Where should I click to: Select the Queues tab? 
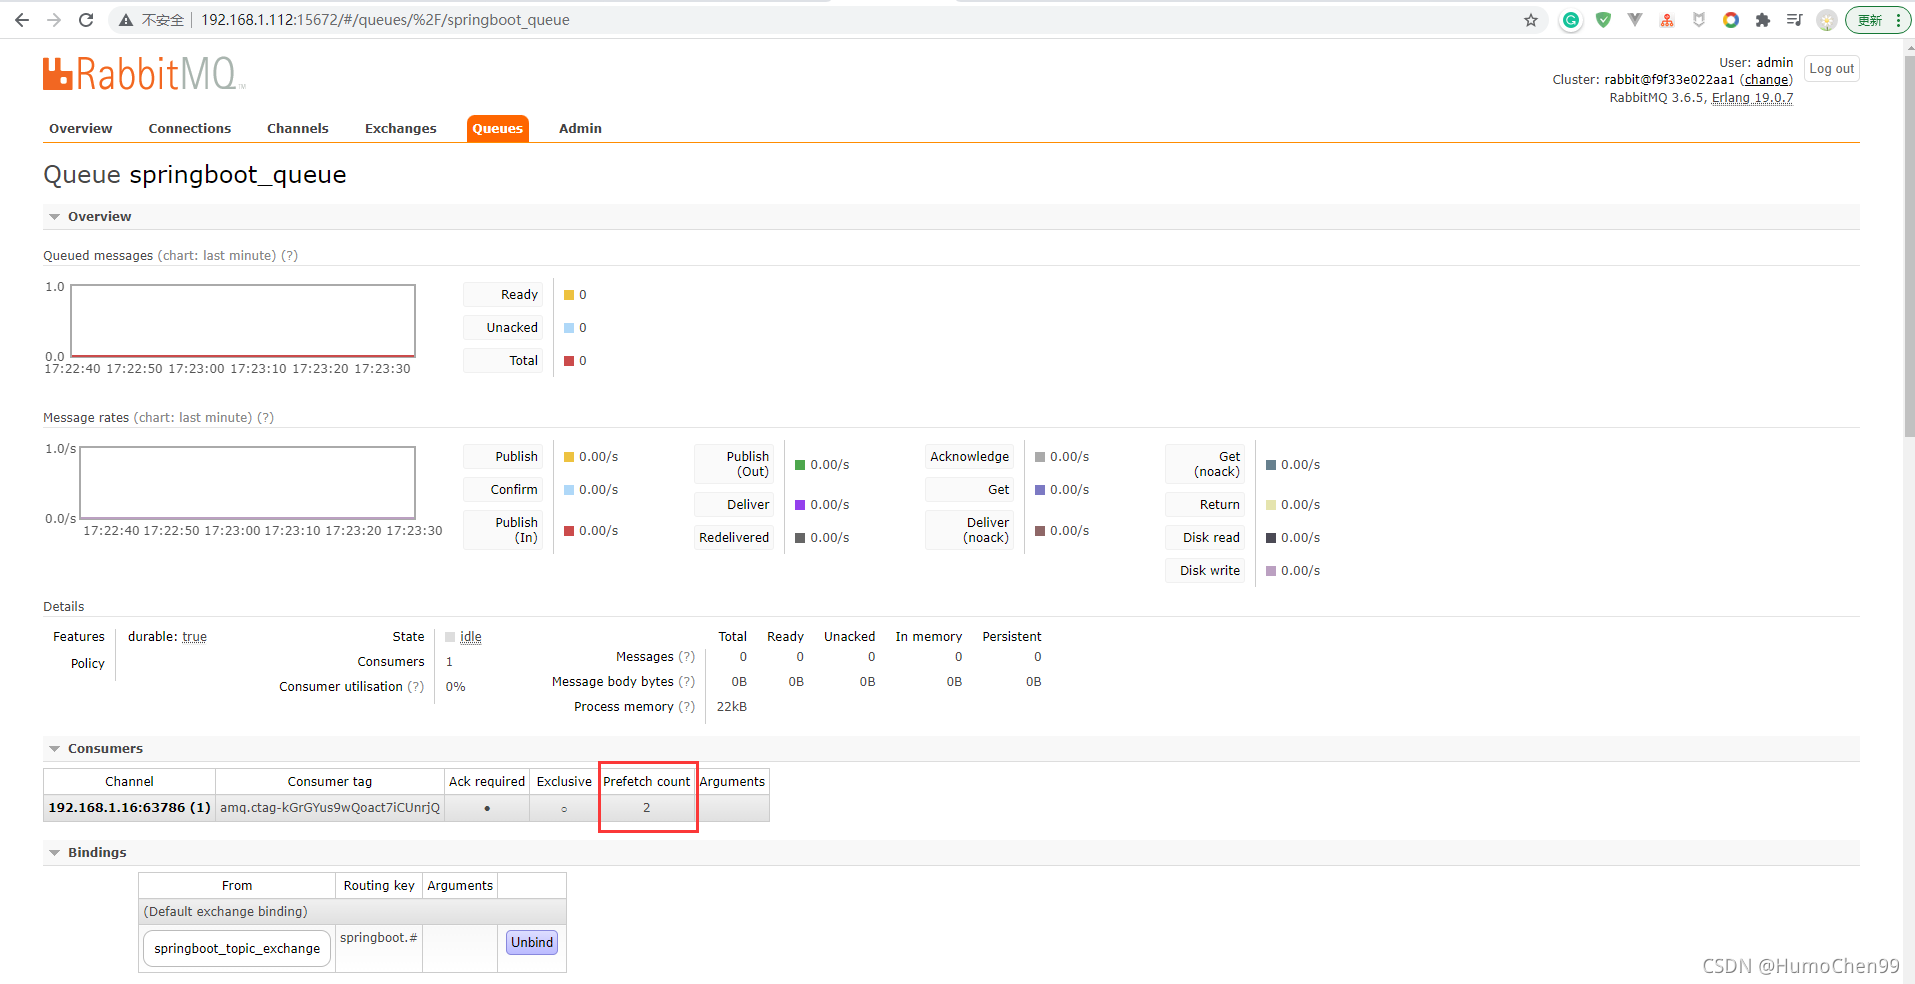pos(498,128)
